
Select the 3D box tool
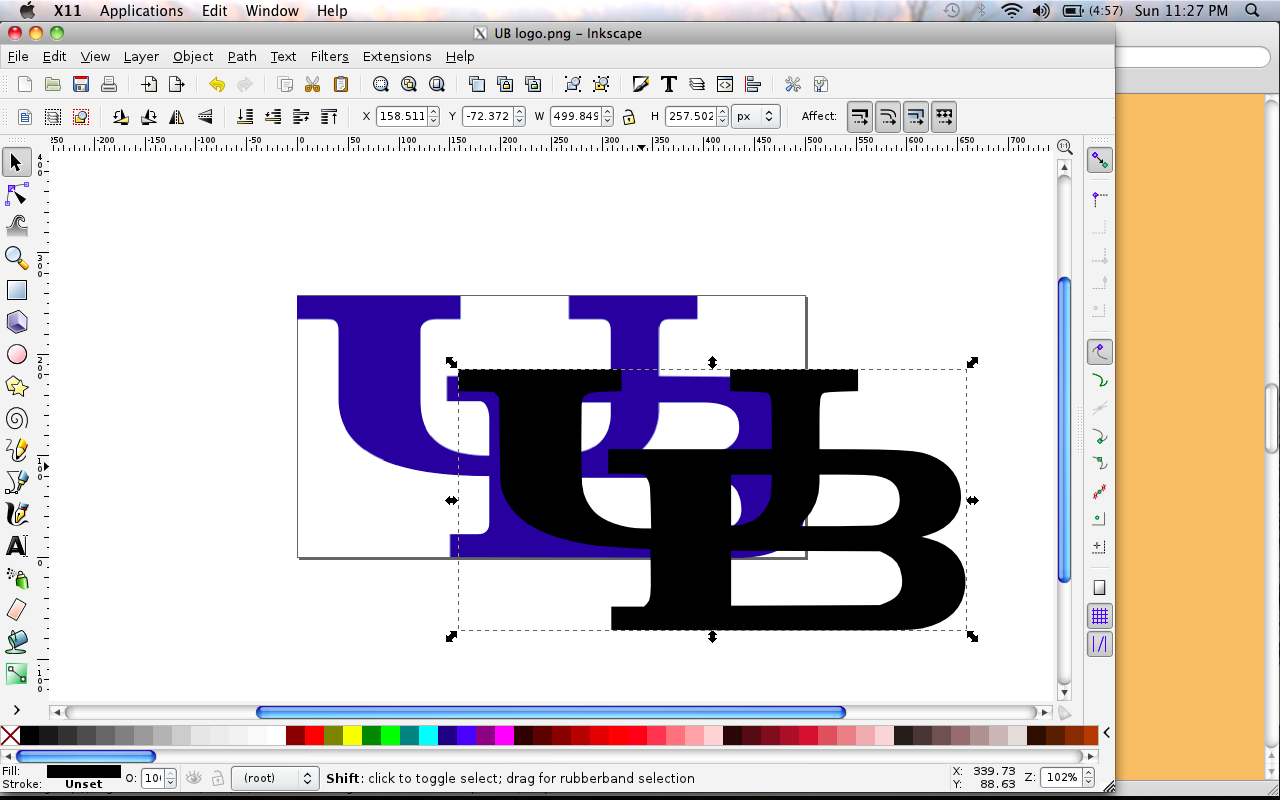pyautogui.click(x=17, y=322)
